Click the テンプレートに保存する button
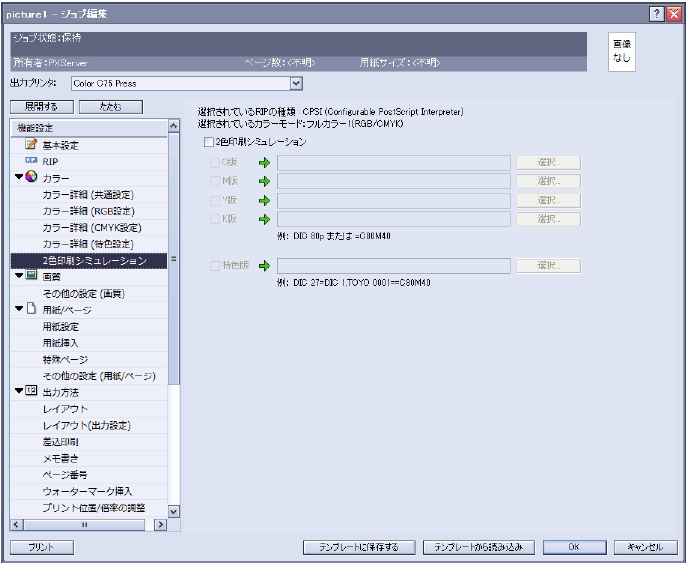This screenshot has width=686, height=564. 359,547
